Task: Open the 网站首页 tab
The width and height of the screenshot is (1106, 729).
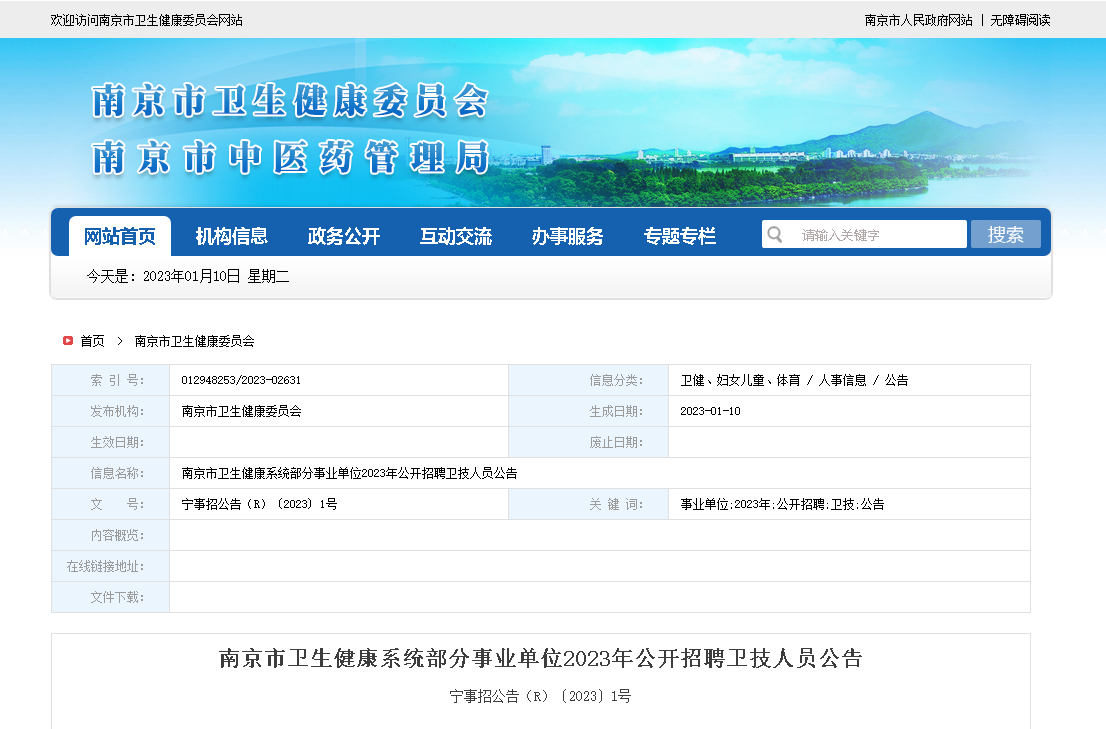Action: pyautogui.click(x=120, y=236)
